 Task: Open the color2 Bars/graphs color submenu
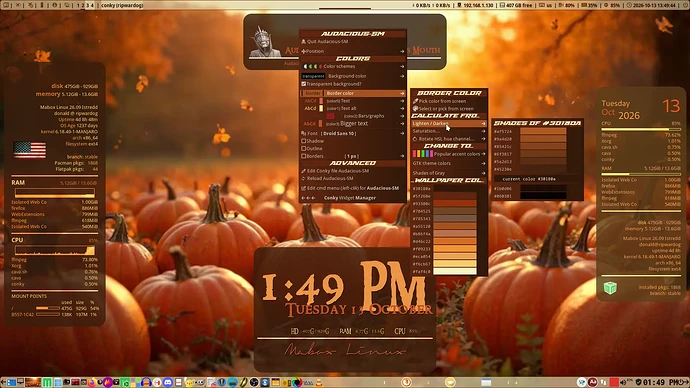(352, 116)
